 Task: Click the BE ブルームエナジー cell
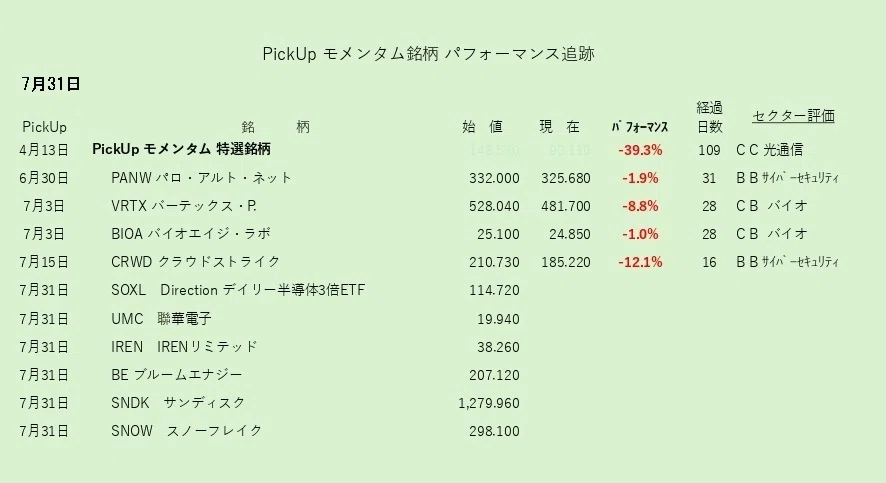pyautogui.click(x=176, y=375)
